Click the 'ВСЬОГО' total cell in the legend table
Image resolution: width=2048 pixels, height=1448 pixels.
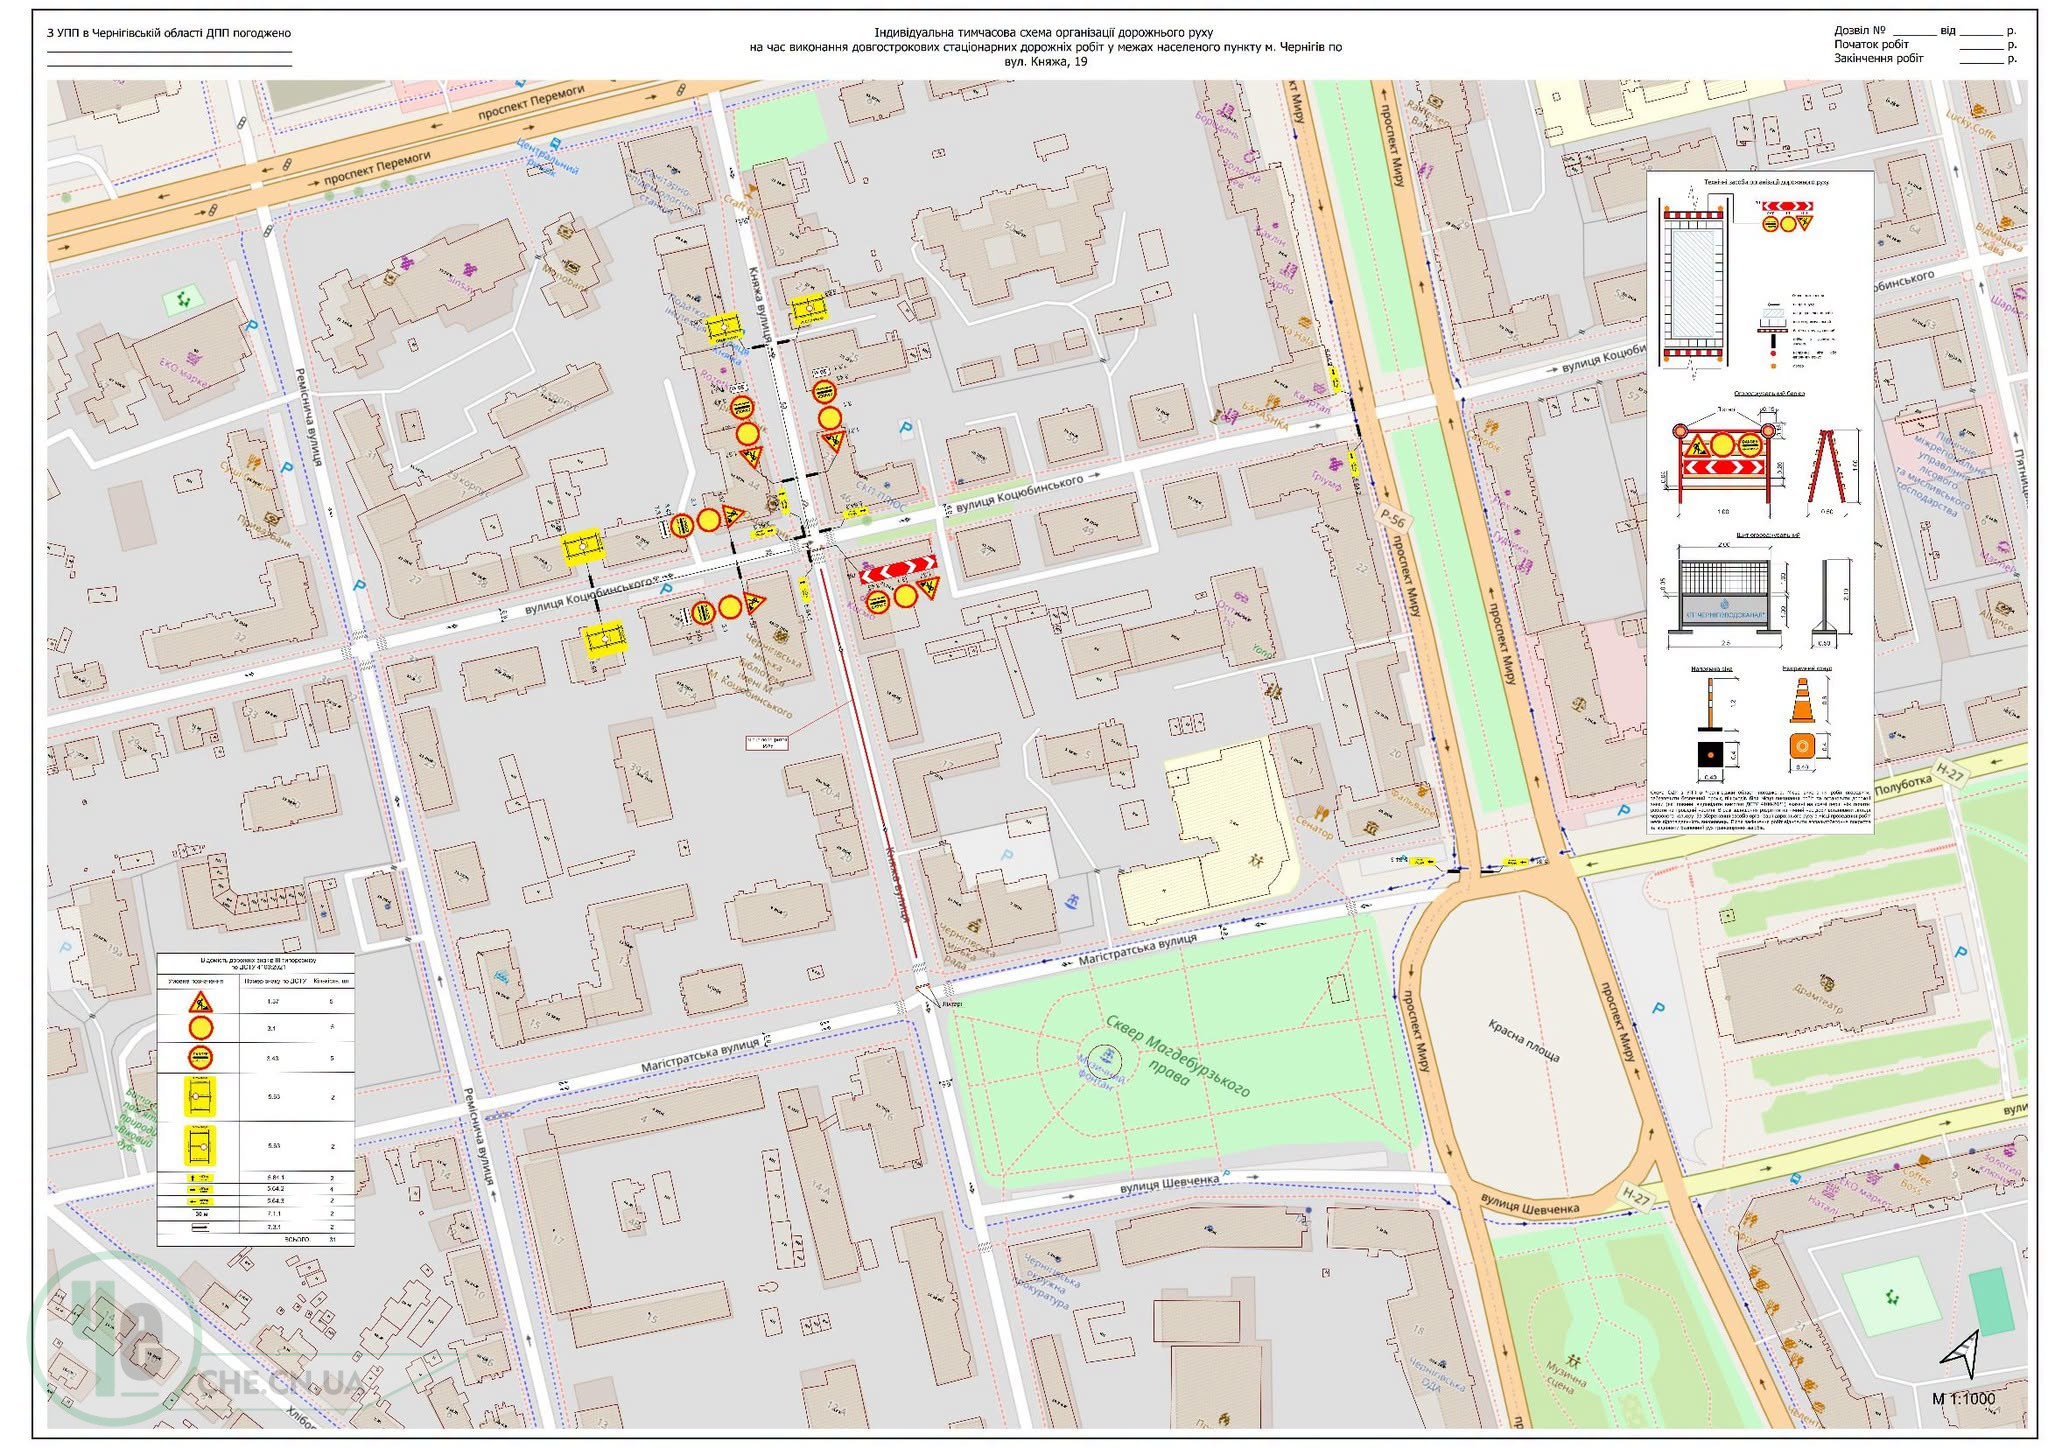297,1239
